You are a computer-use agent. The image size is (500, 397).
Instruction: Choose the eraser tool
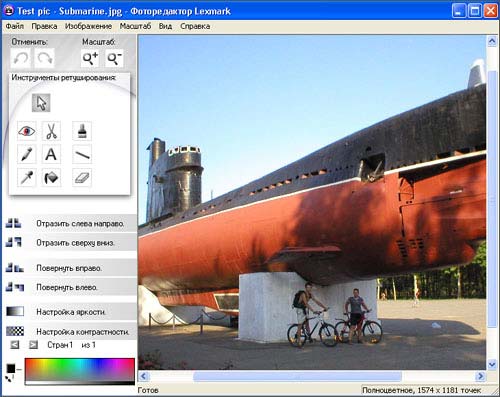click(x=82, y=177)
